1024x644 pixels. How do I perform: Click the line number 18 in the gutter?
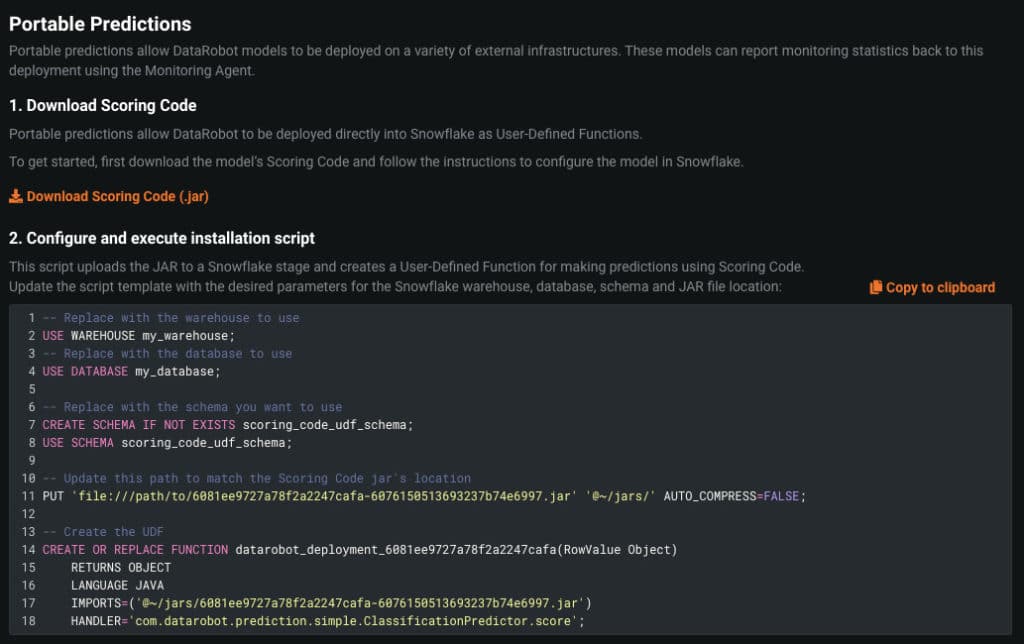click(x=29, y=621)
